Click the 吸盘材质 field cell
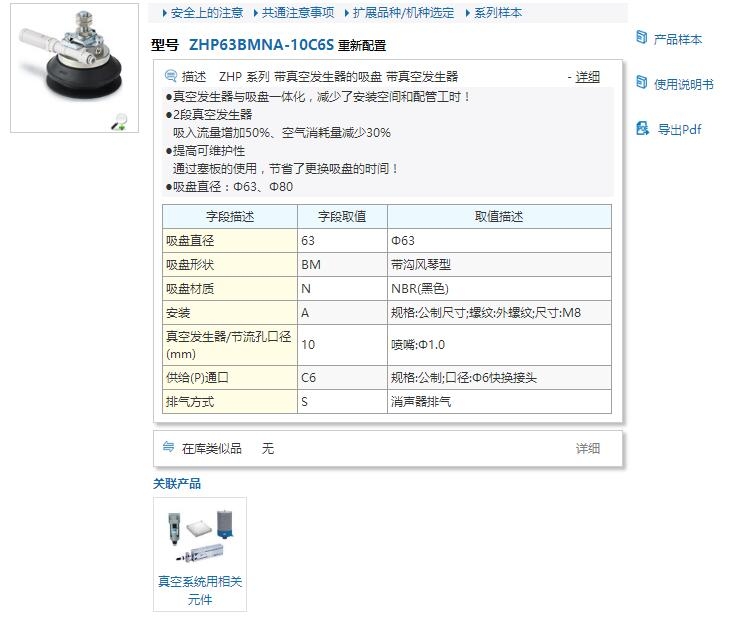This screenshot has width=746, height=638. click(x=230, y=289)
